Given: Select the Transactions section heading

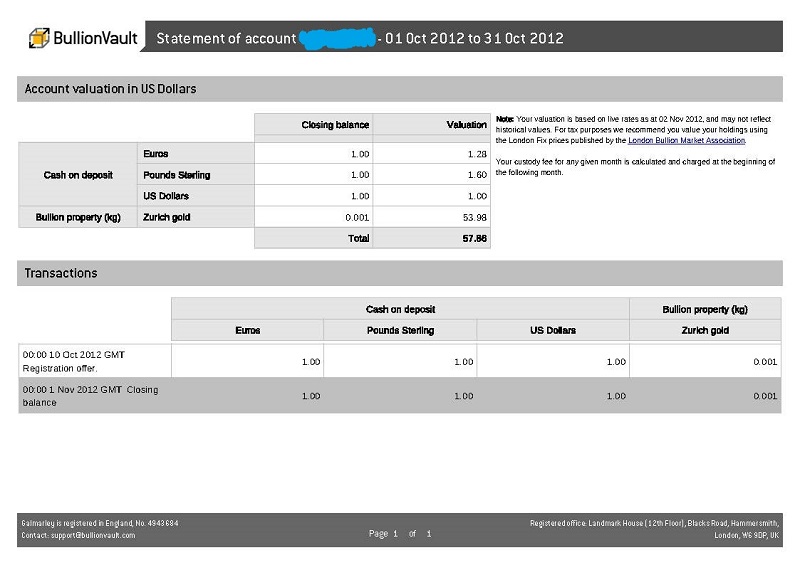Looking at the screenshot, I should point(61,273).
